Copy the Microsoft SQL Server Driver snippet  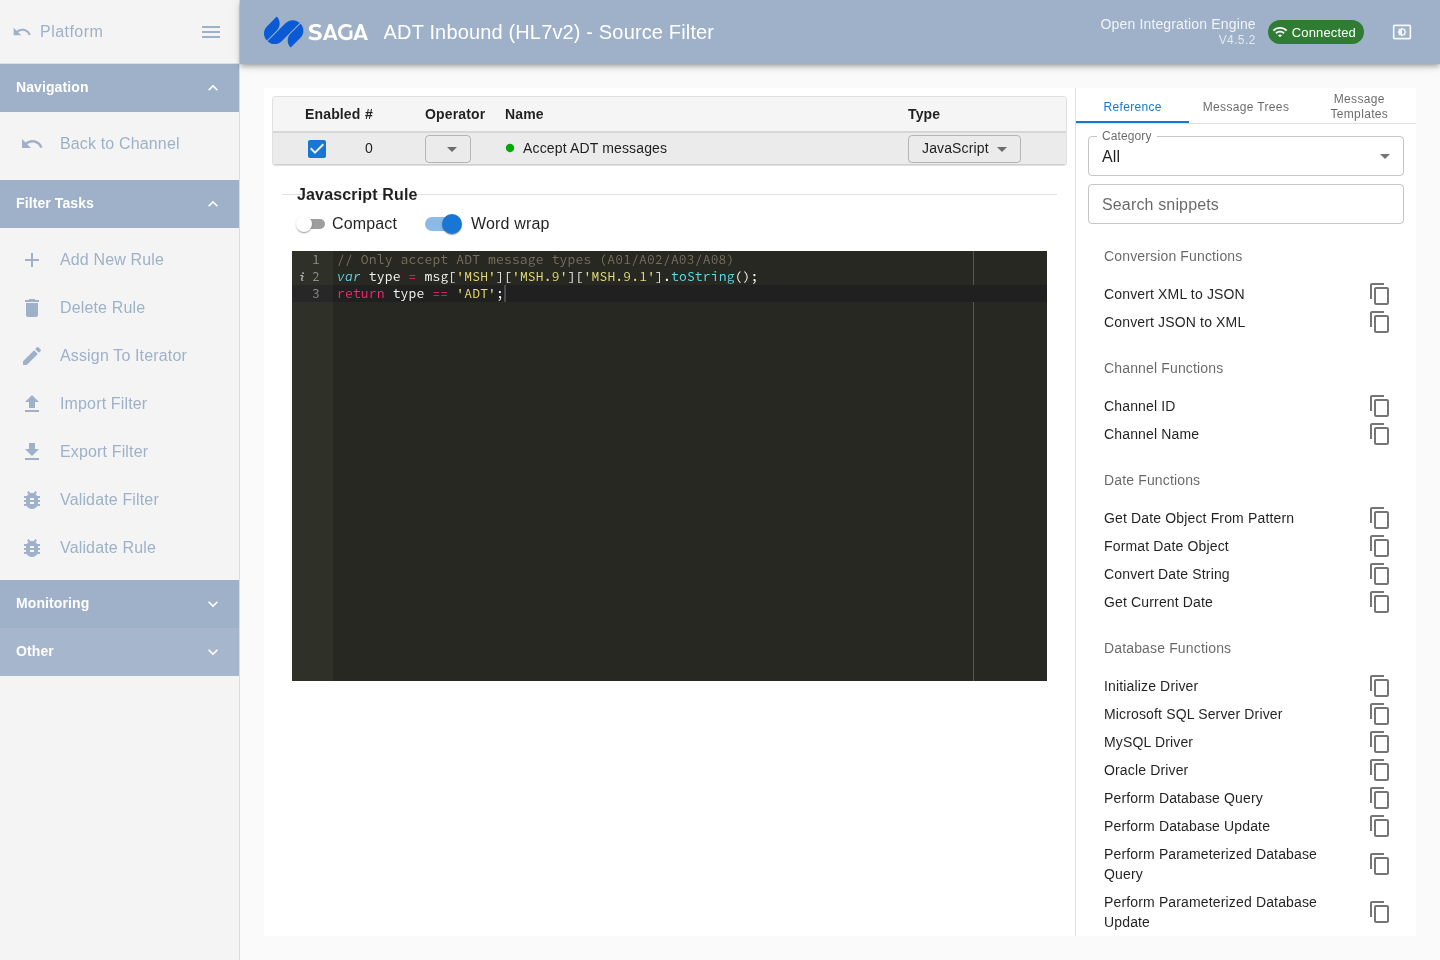click(x=1380, y=714)
